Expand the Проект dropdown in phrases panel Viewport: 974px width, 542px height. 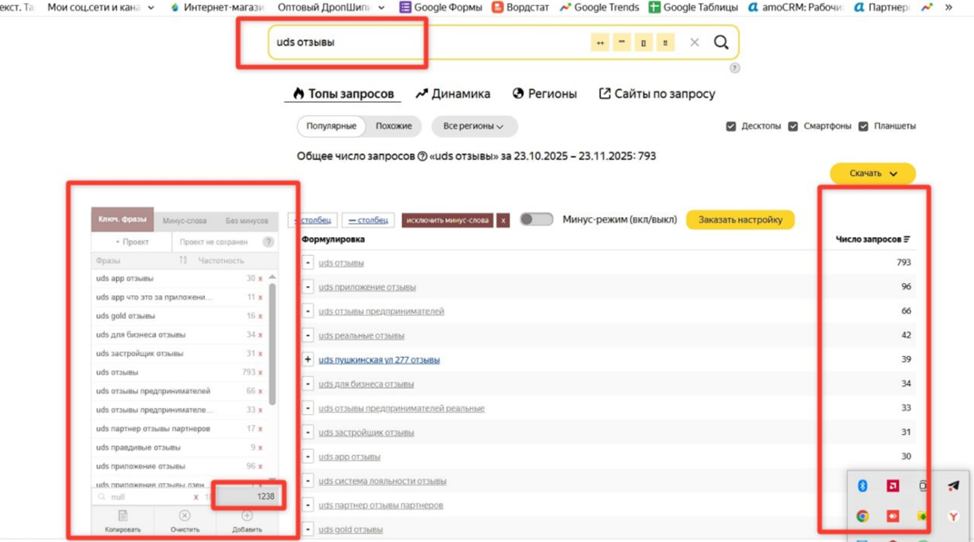(132, 242)
